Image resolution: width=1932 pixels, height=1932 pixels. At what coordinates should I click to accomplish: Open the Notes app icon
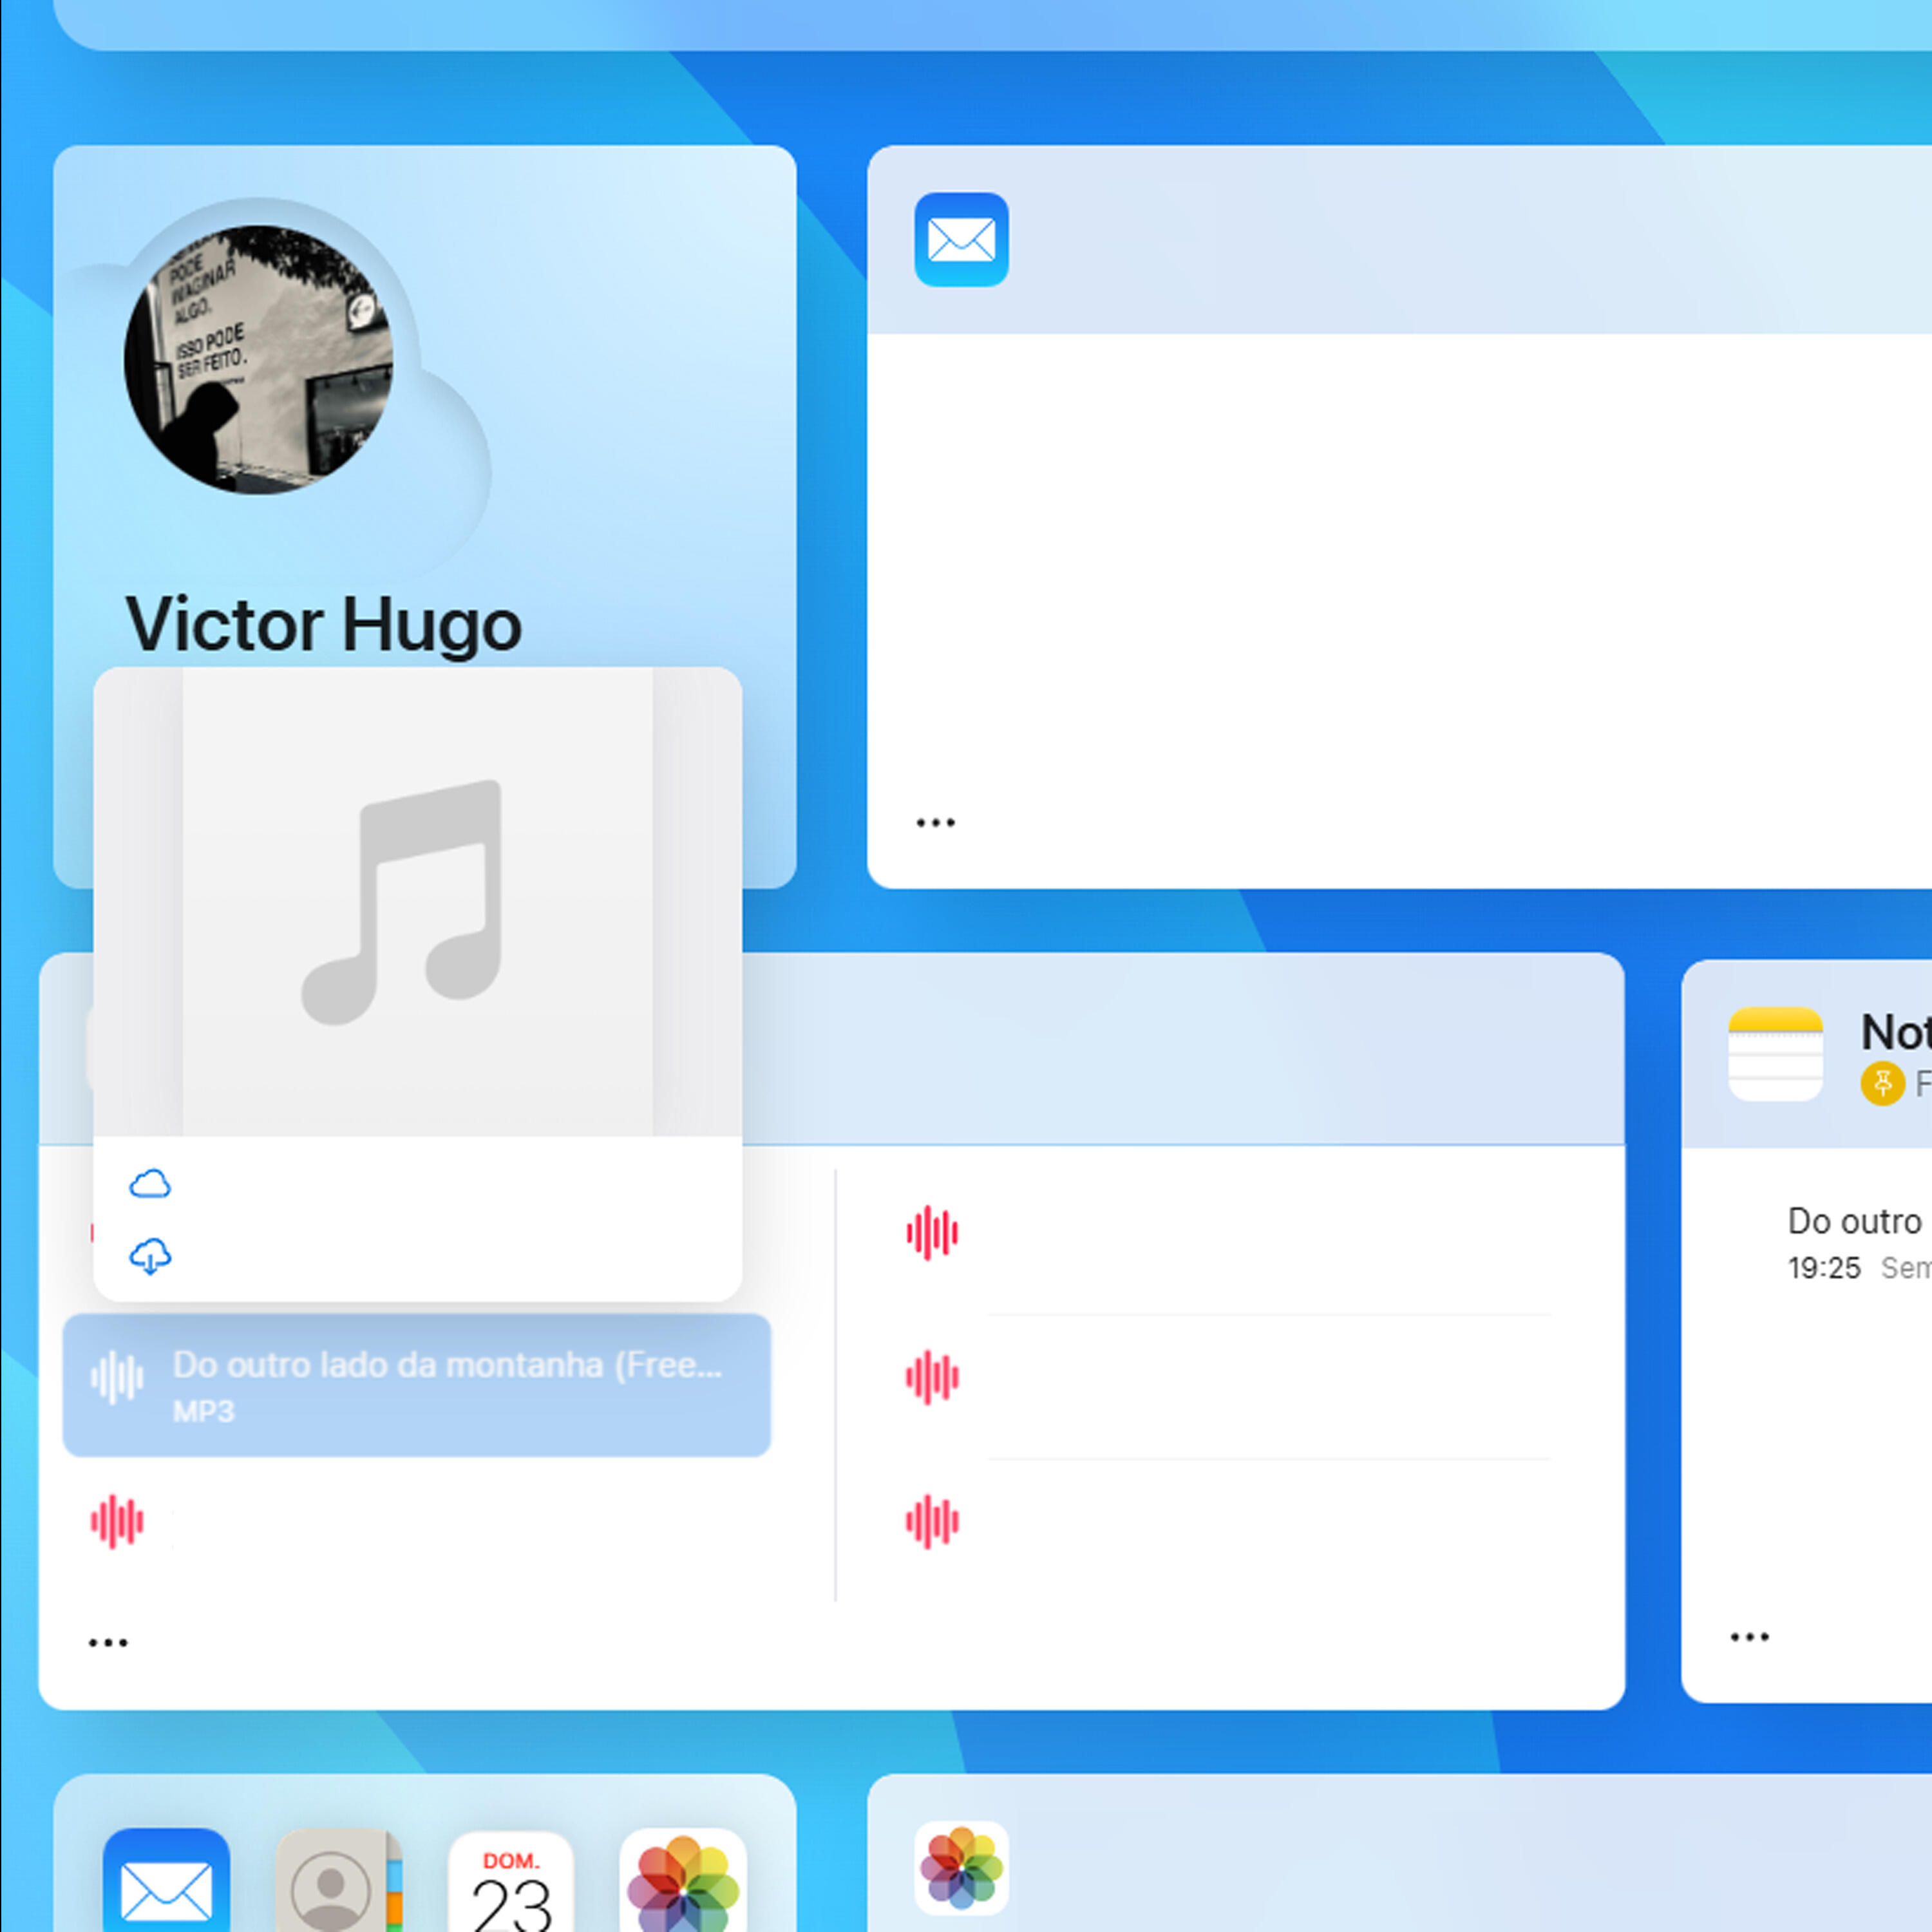point(1775,1054)
